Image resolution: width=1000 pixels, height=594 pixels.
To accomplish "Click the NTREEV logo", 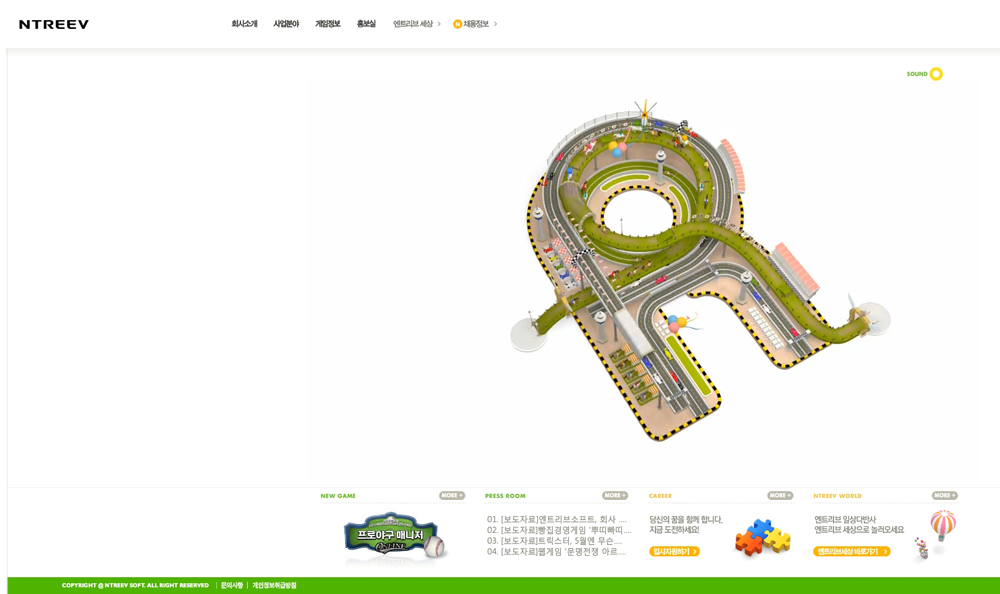I will [54, 24].
